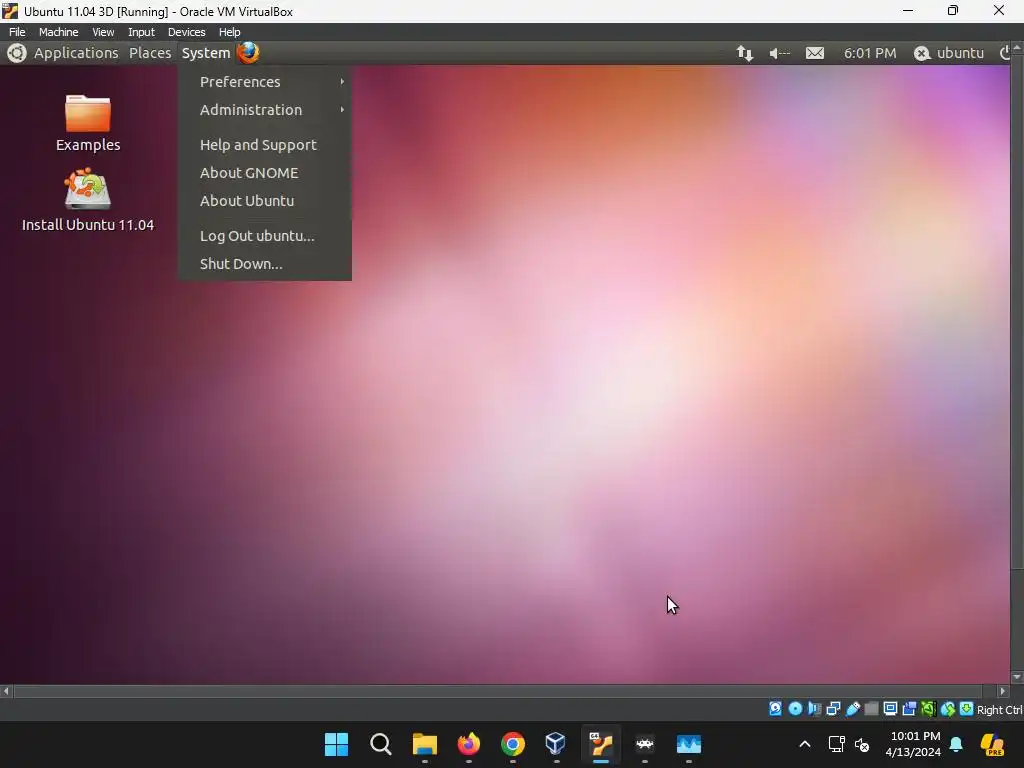Screen dimensions: 1024x768
Task: Open Firefox from the Windows taskbar
Action: click(x=468, y=744)
